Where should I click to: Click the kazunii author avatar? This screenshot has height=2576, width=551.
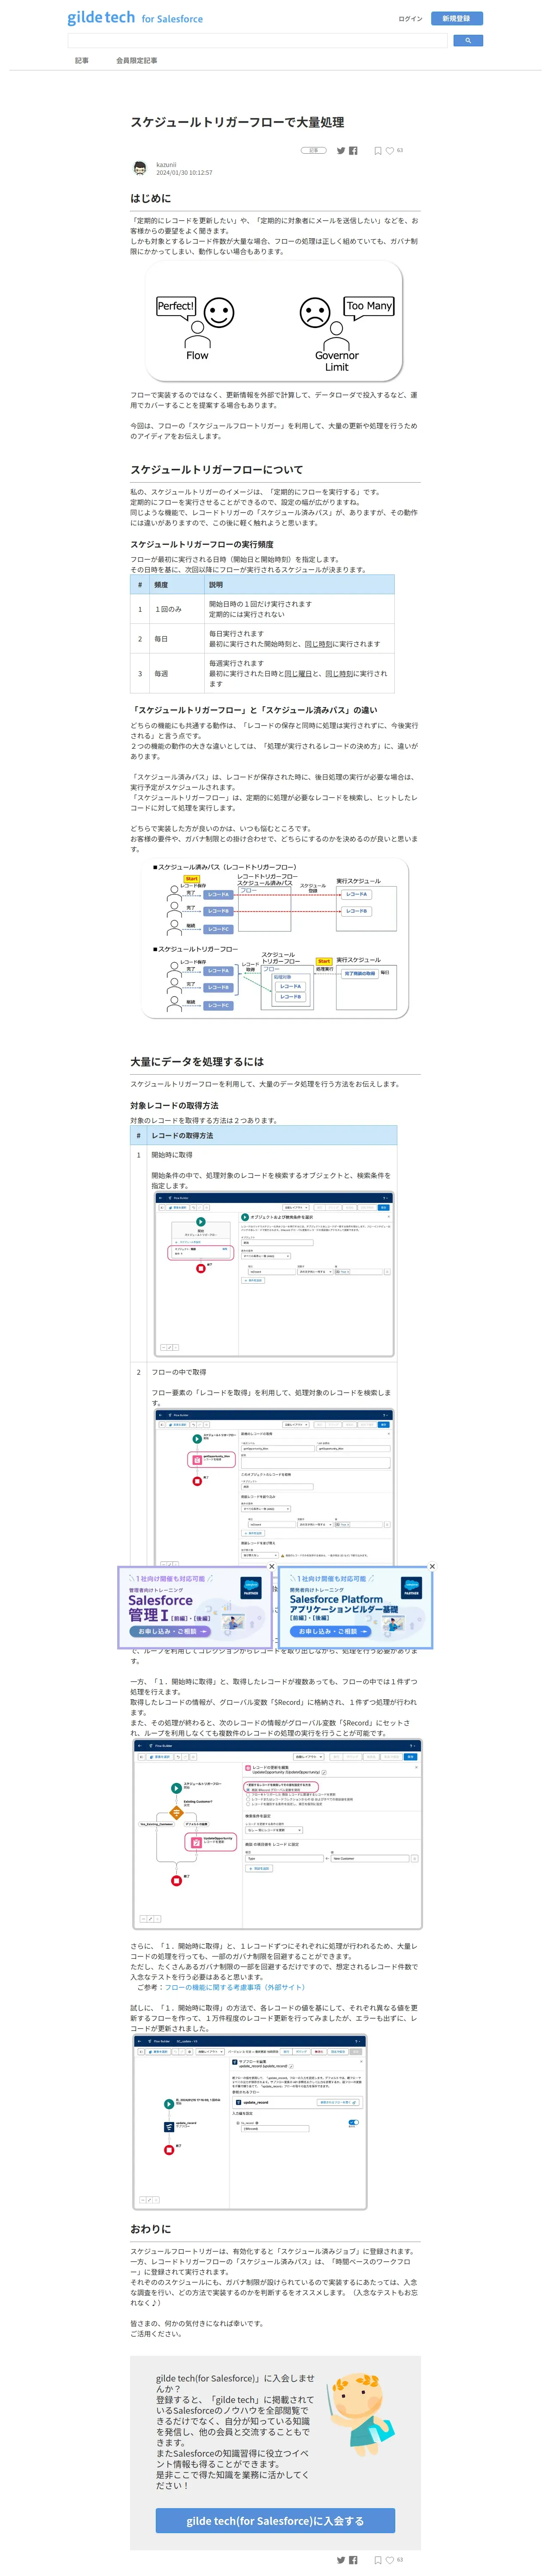(x=140, y=168)
